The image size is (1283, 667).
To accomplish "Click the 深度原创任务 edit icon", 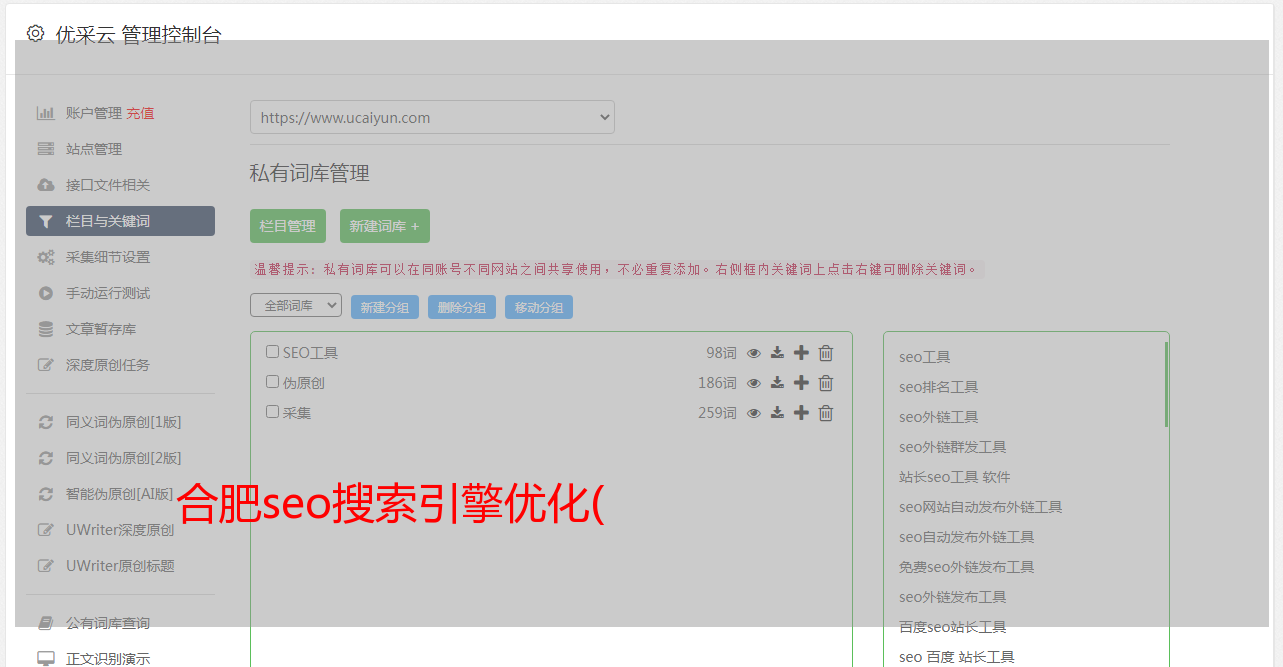I will point(46,365).
